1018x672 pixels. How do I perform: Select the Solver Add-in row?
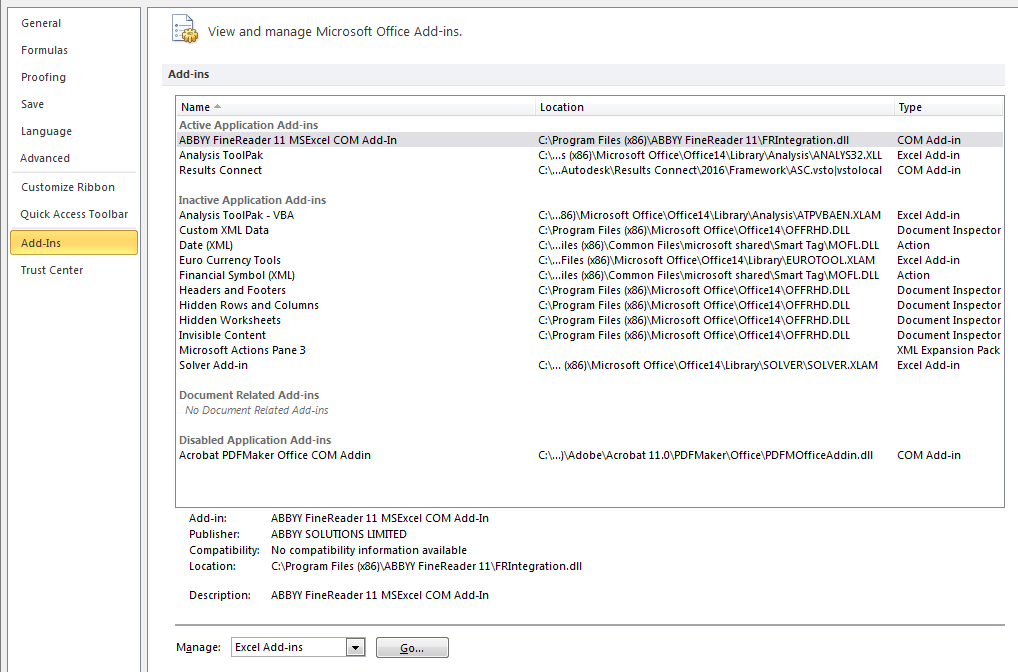pos(590,365)
